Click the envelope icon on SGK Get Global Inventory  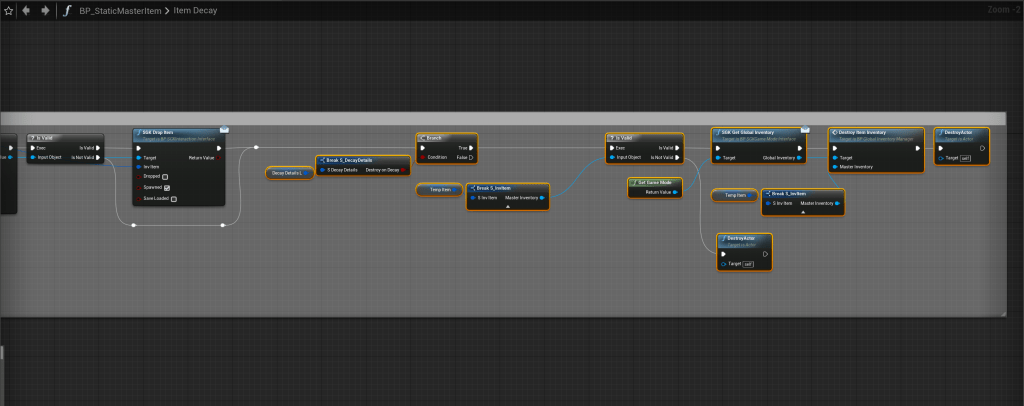805,129
